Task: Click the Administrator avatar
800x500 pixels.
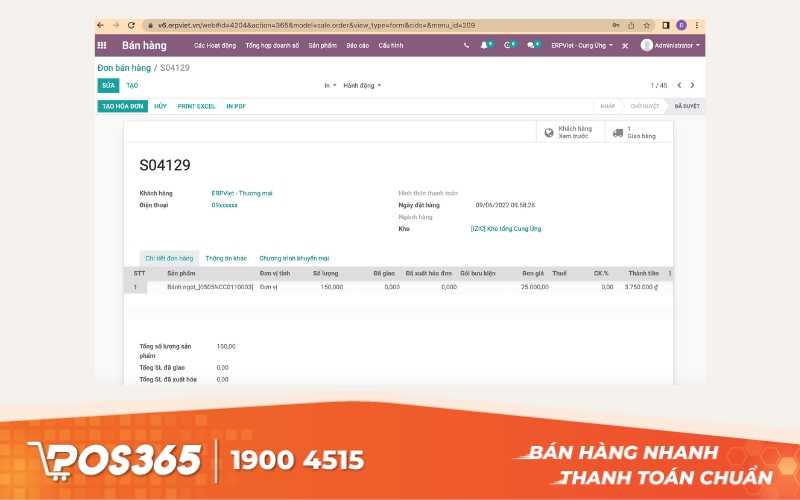Action: (646, 45)
